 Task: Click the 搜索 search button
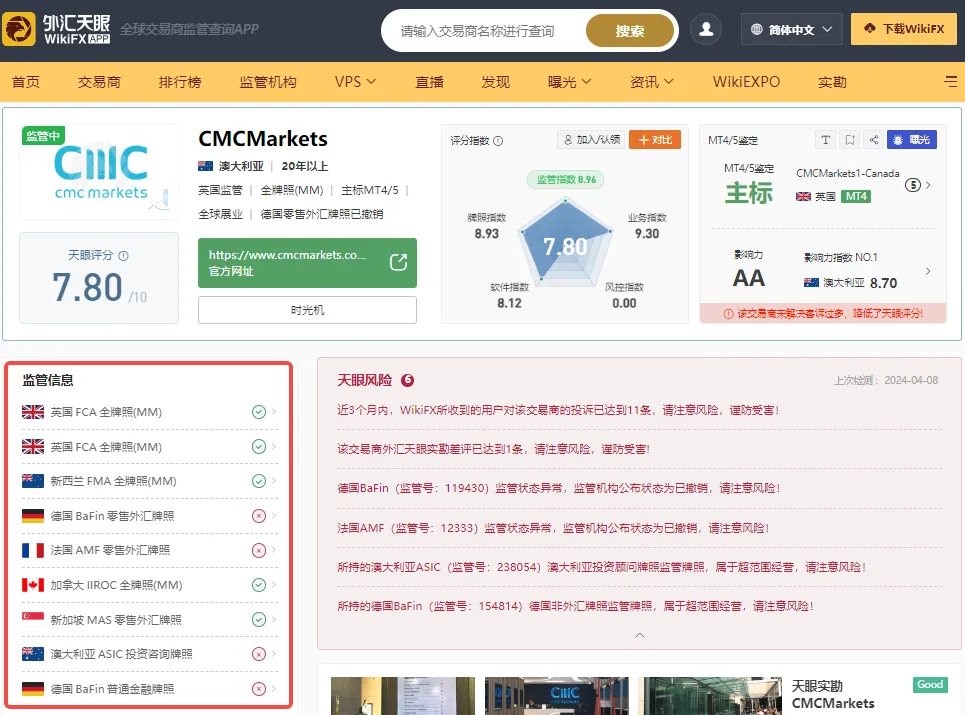click(630, 31)
